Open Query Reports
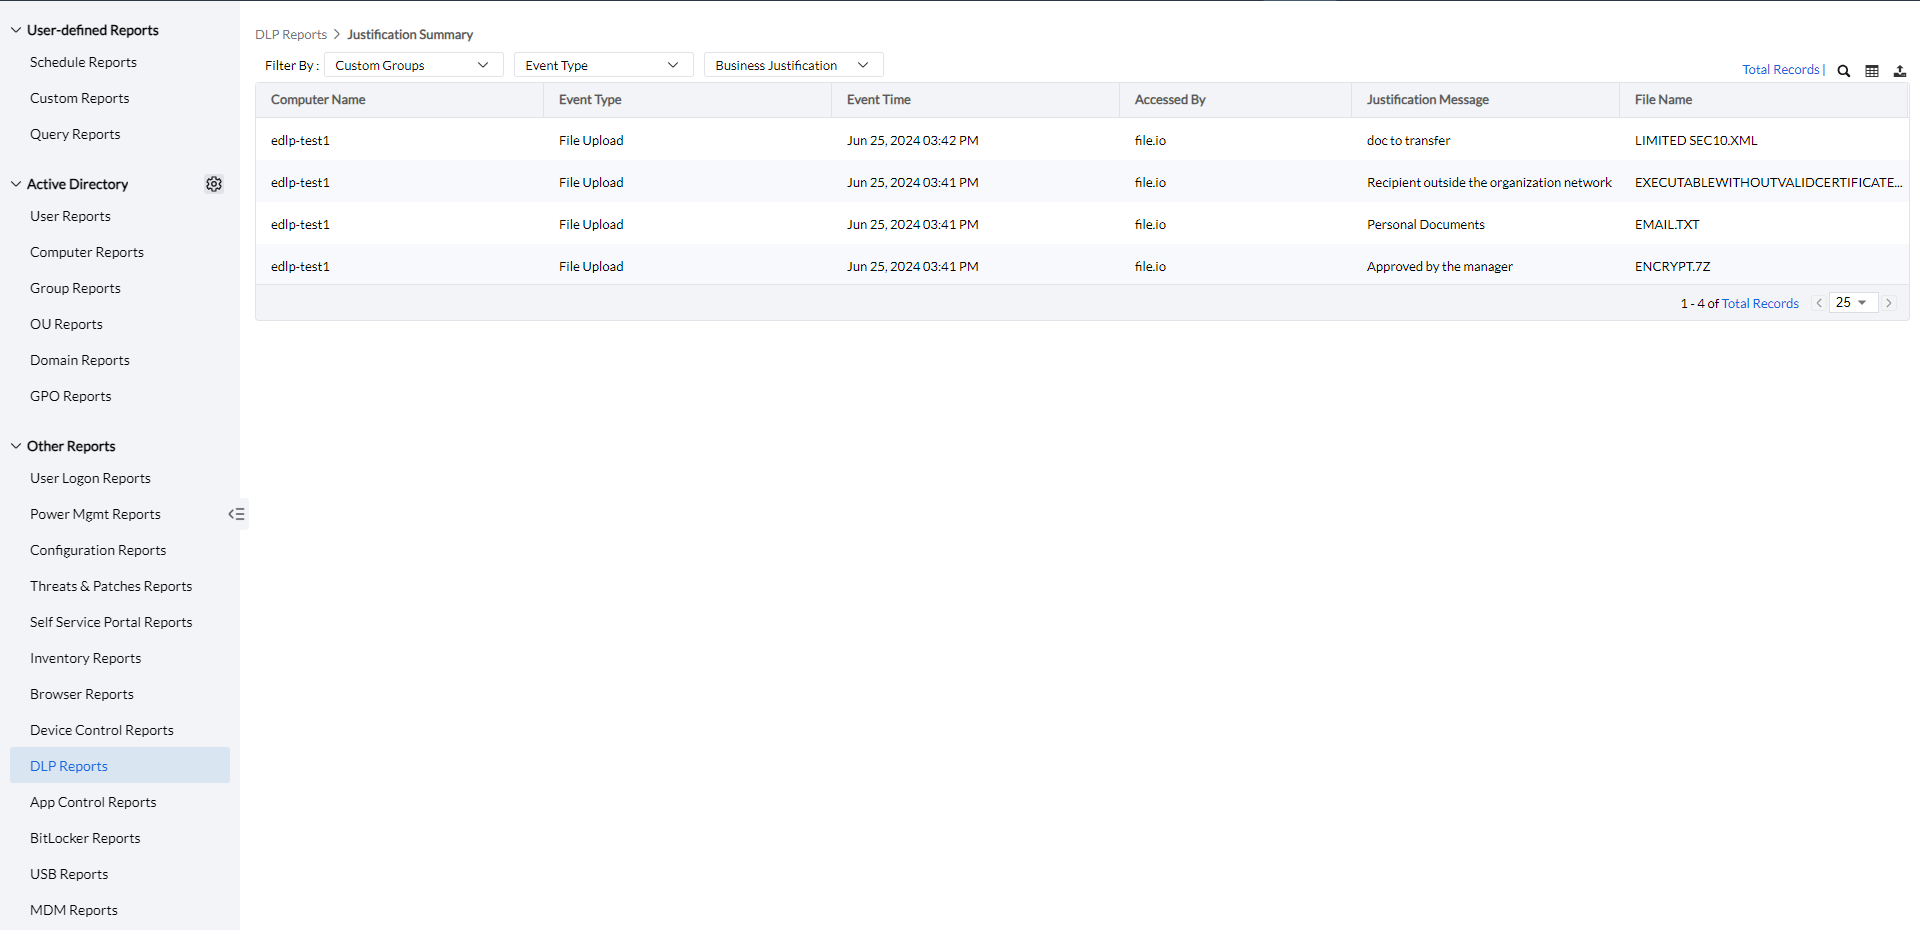The image size is (1920, 930). point(75,134)
